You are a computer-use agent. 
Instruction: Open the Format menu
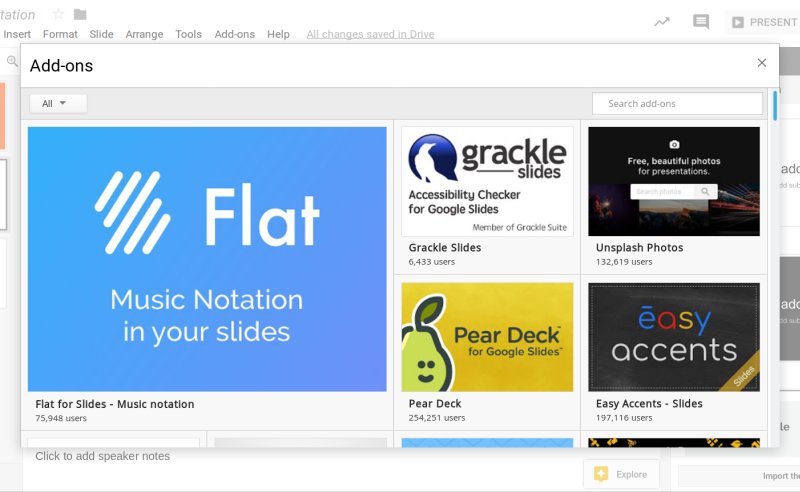[60, 34]
